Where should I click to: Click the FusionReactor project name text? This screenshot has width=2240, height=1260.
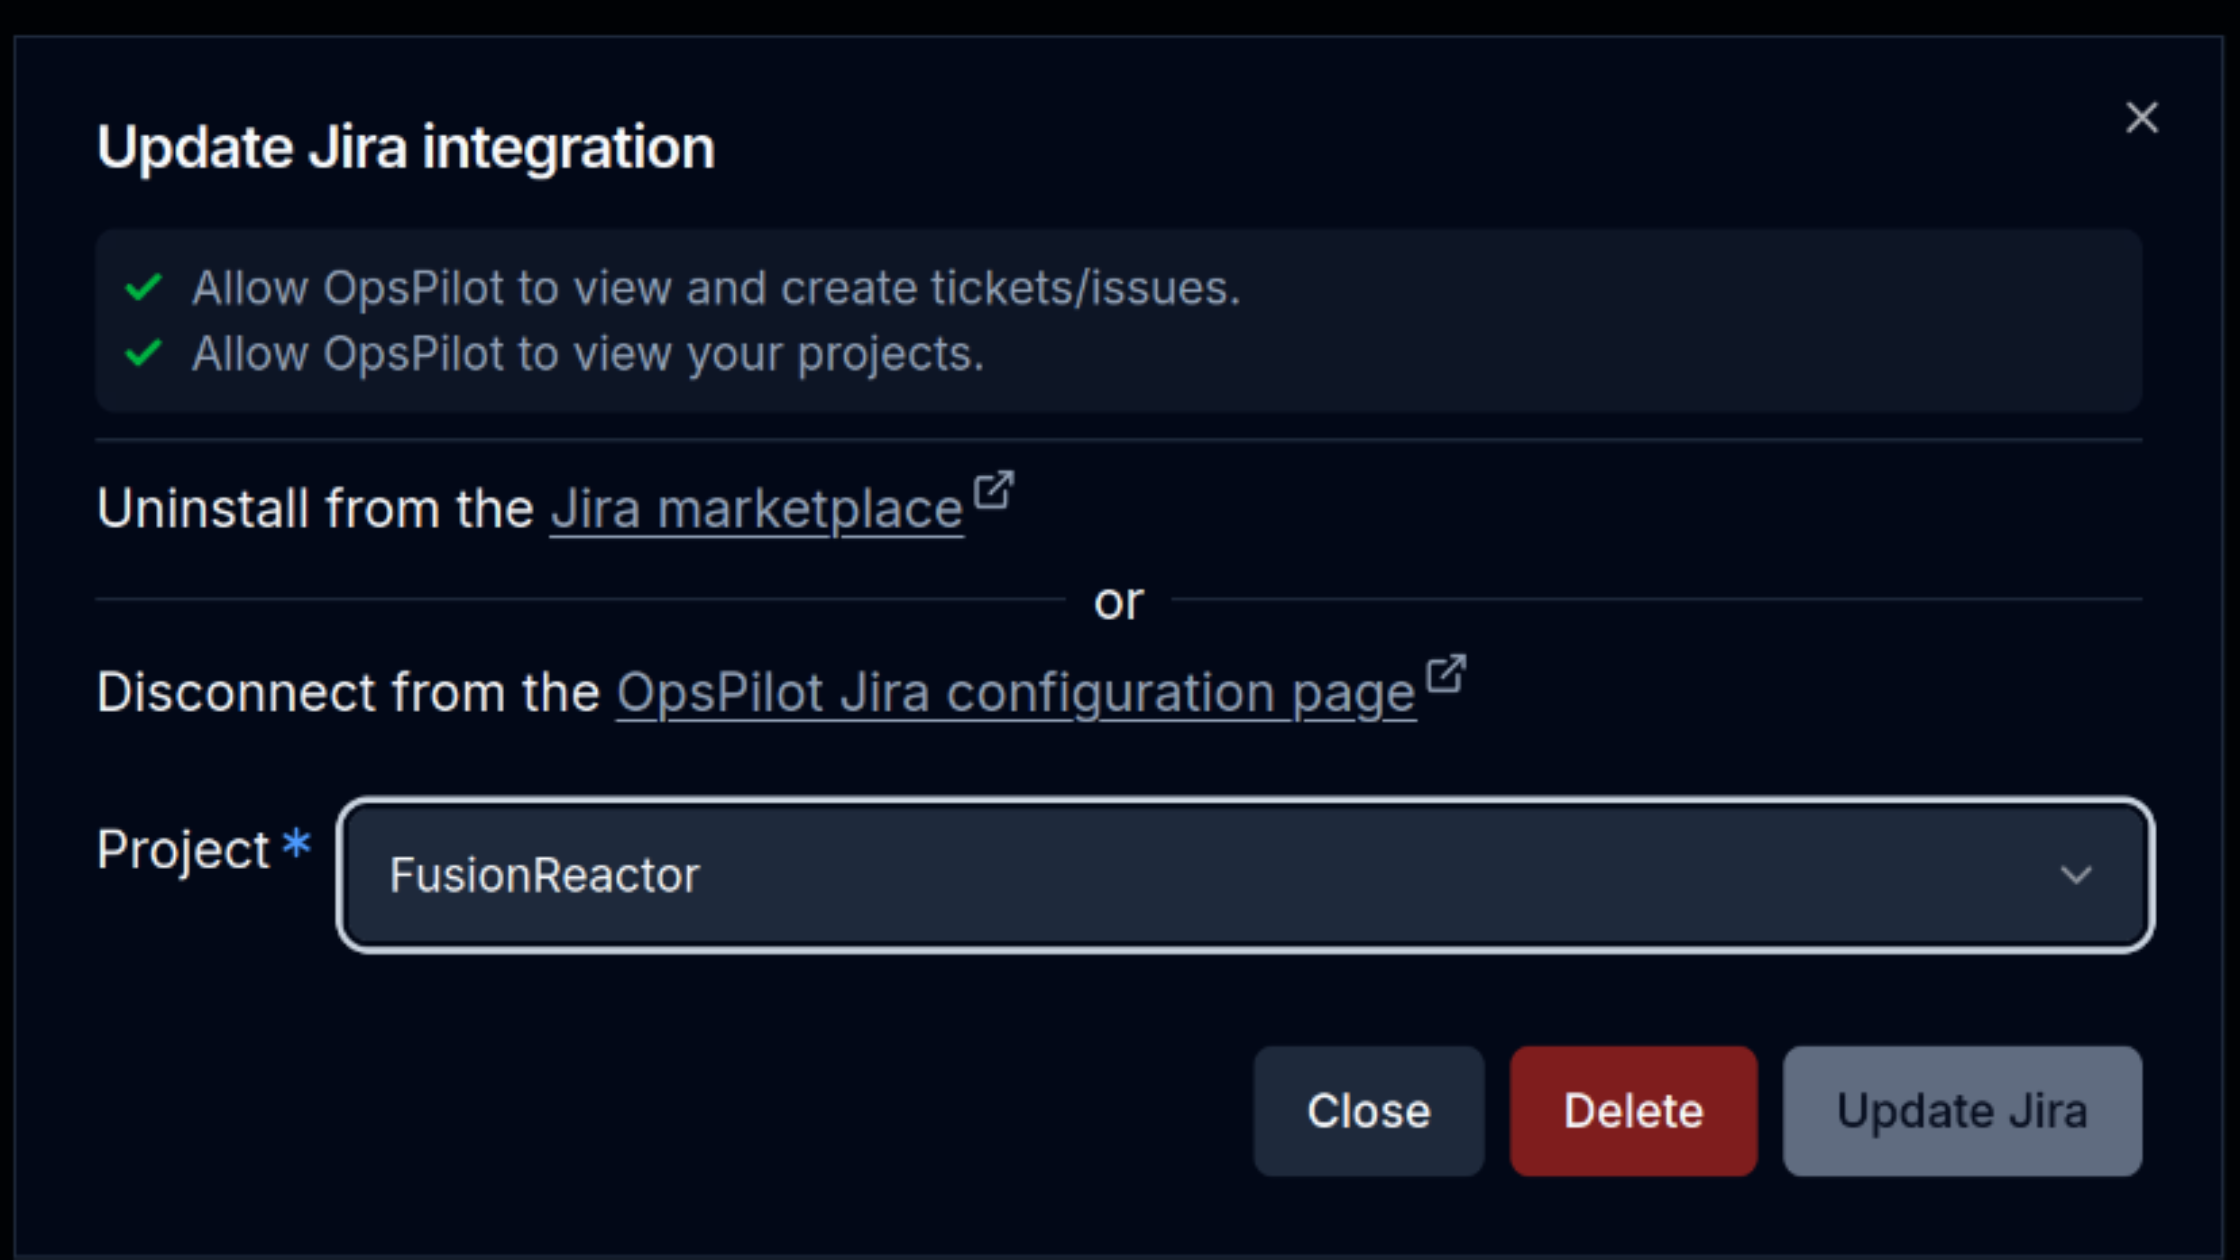click(x=544, y=874)
